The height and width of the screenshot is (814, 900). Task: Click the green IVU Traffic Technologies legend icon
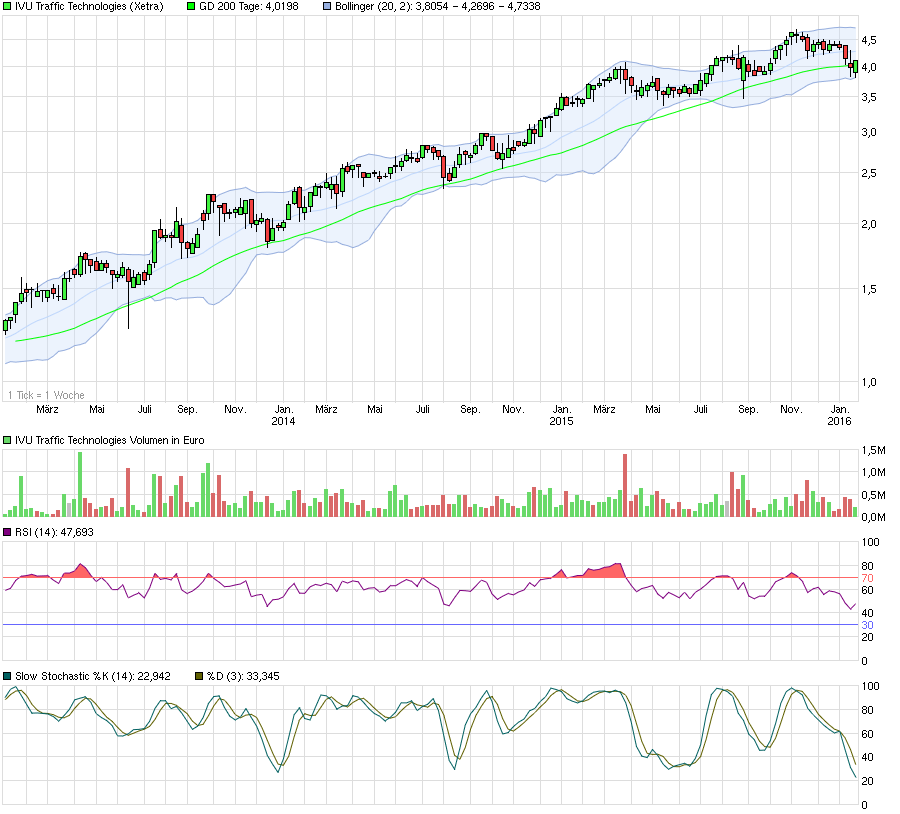8,7
